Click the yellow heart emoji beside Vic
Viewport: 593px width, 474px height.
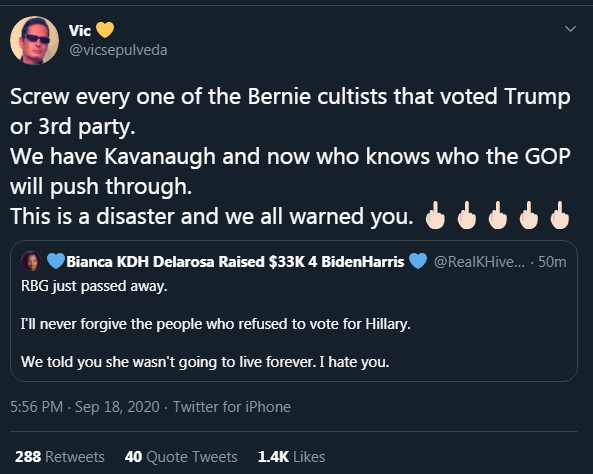105,30
